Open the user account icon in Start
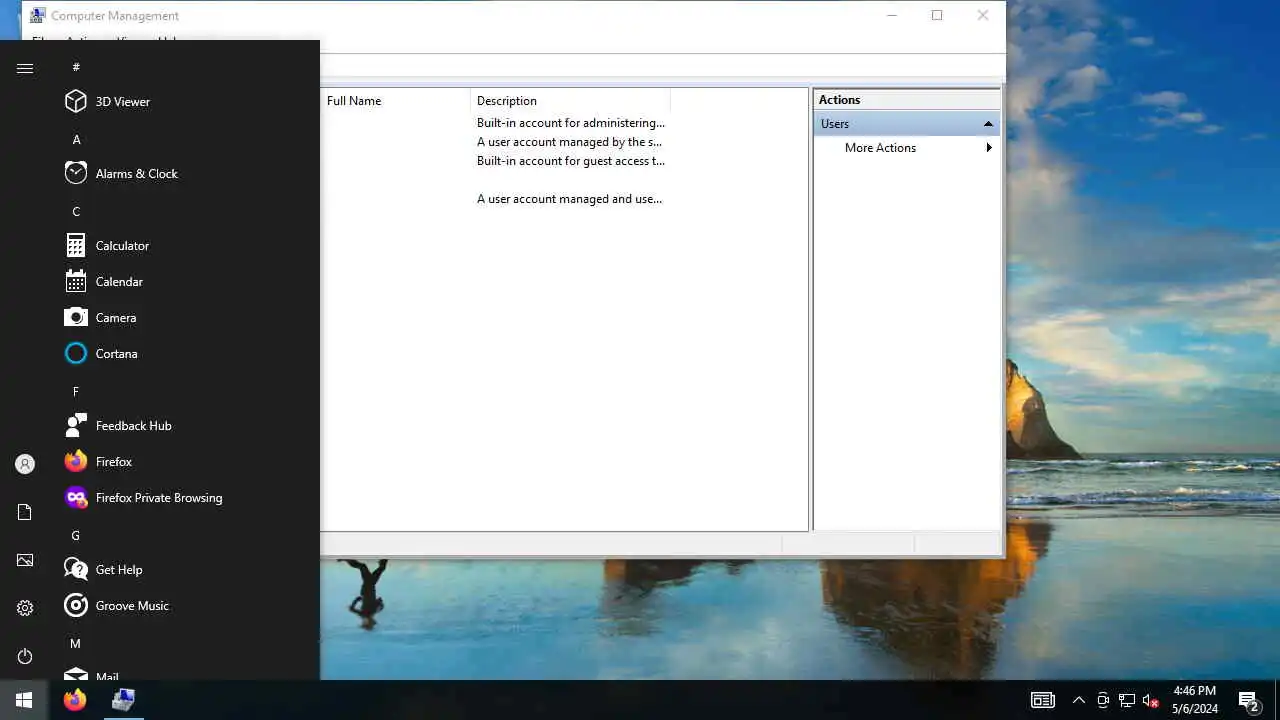Viewport: 1280px width, 720px height. pos(25,464)
